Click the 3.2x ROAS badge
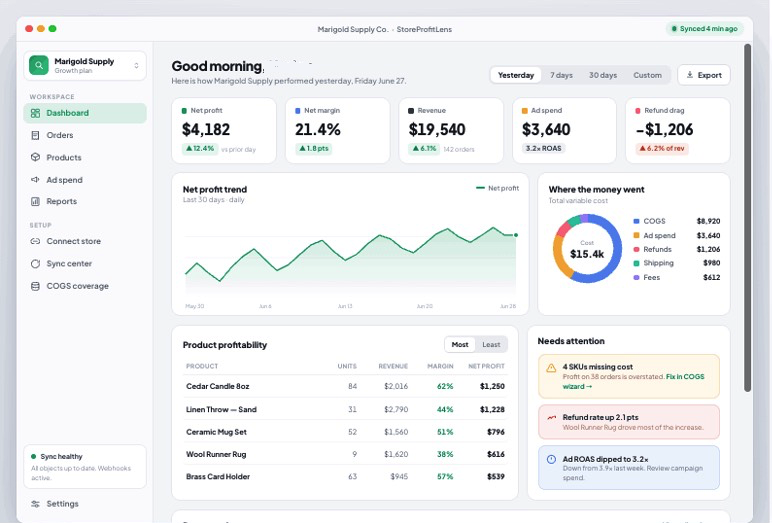Image resolution: width=772 pixels, height=523 pixels. (x=544, y=149)
